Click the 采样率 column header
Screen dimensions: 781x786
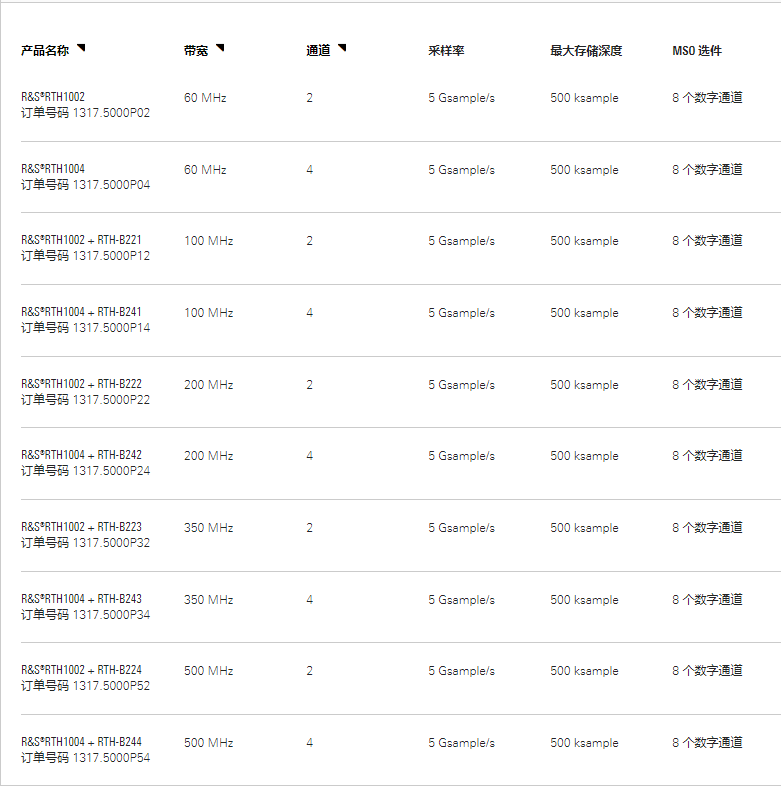(446, 51)
